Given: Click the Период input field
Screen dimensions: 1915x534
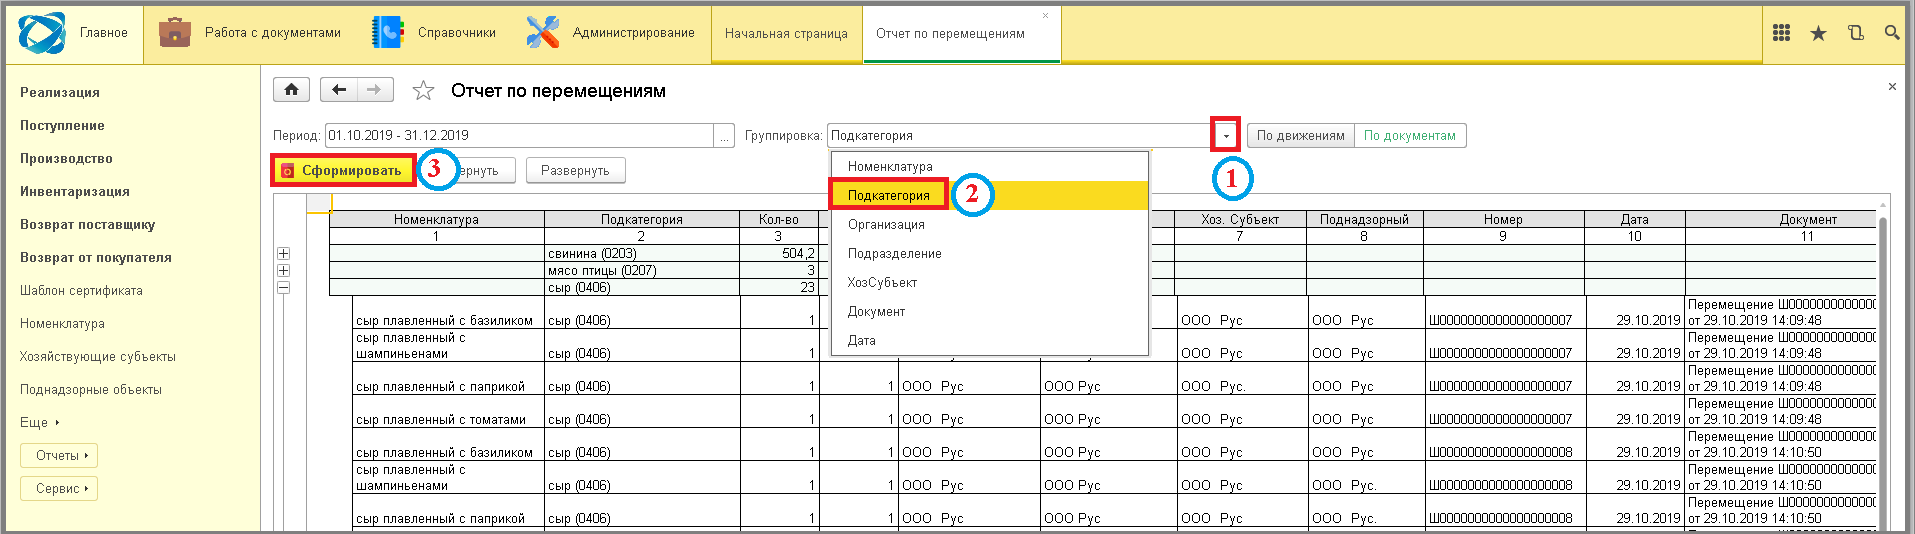Looking at the screenshot, I should point(519,136).
